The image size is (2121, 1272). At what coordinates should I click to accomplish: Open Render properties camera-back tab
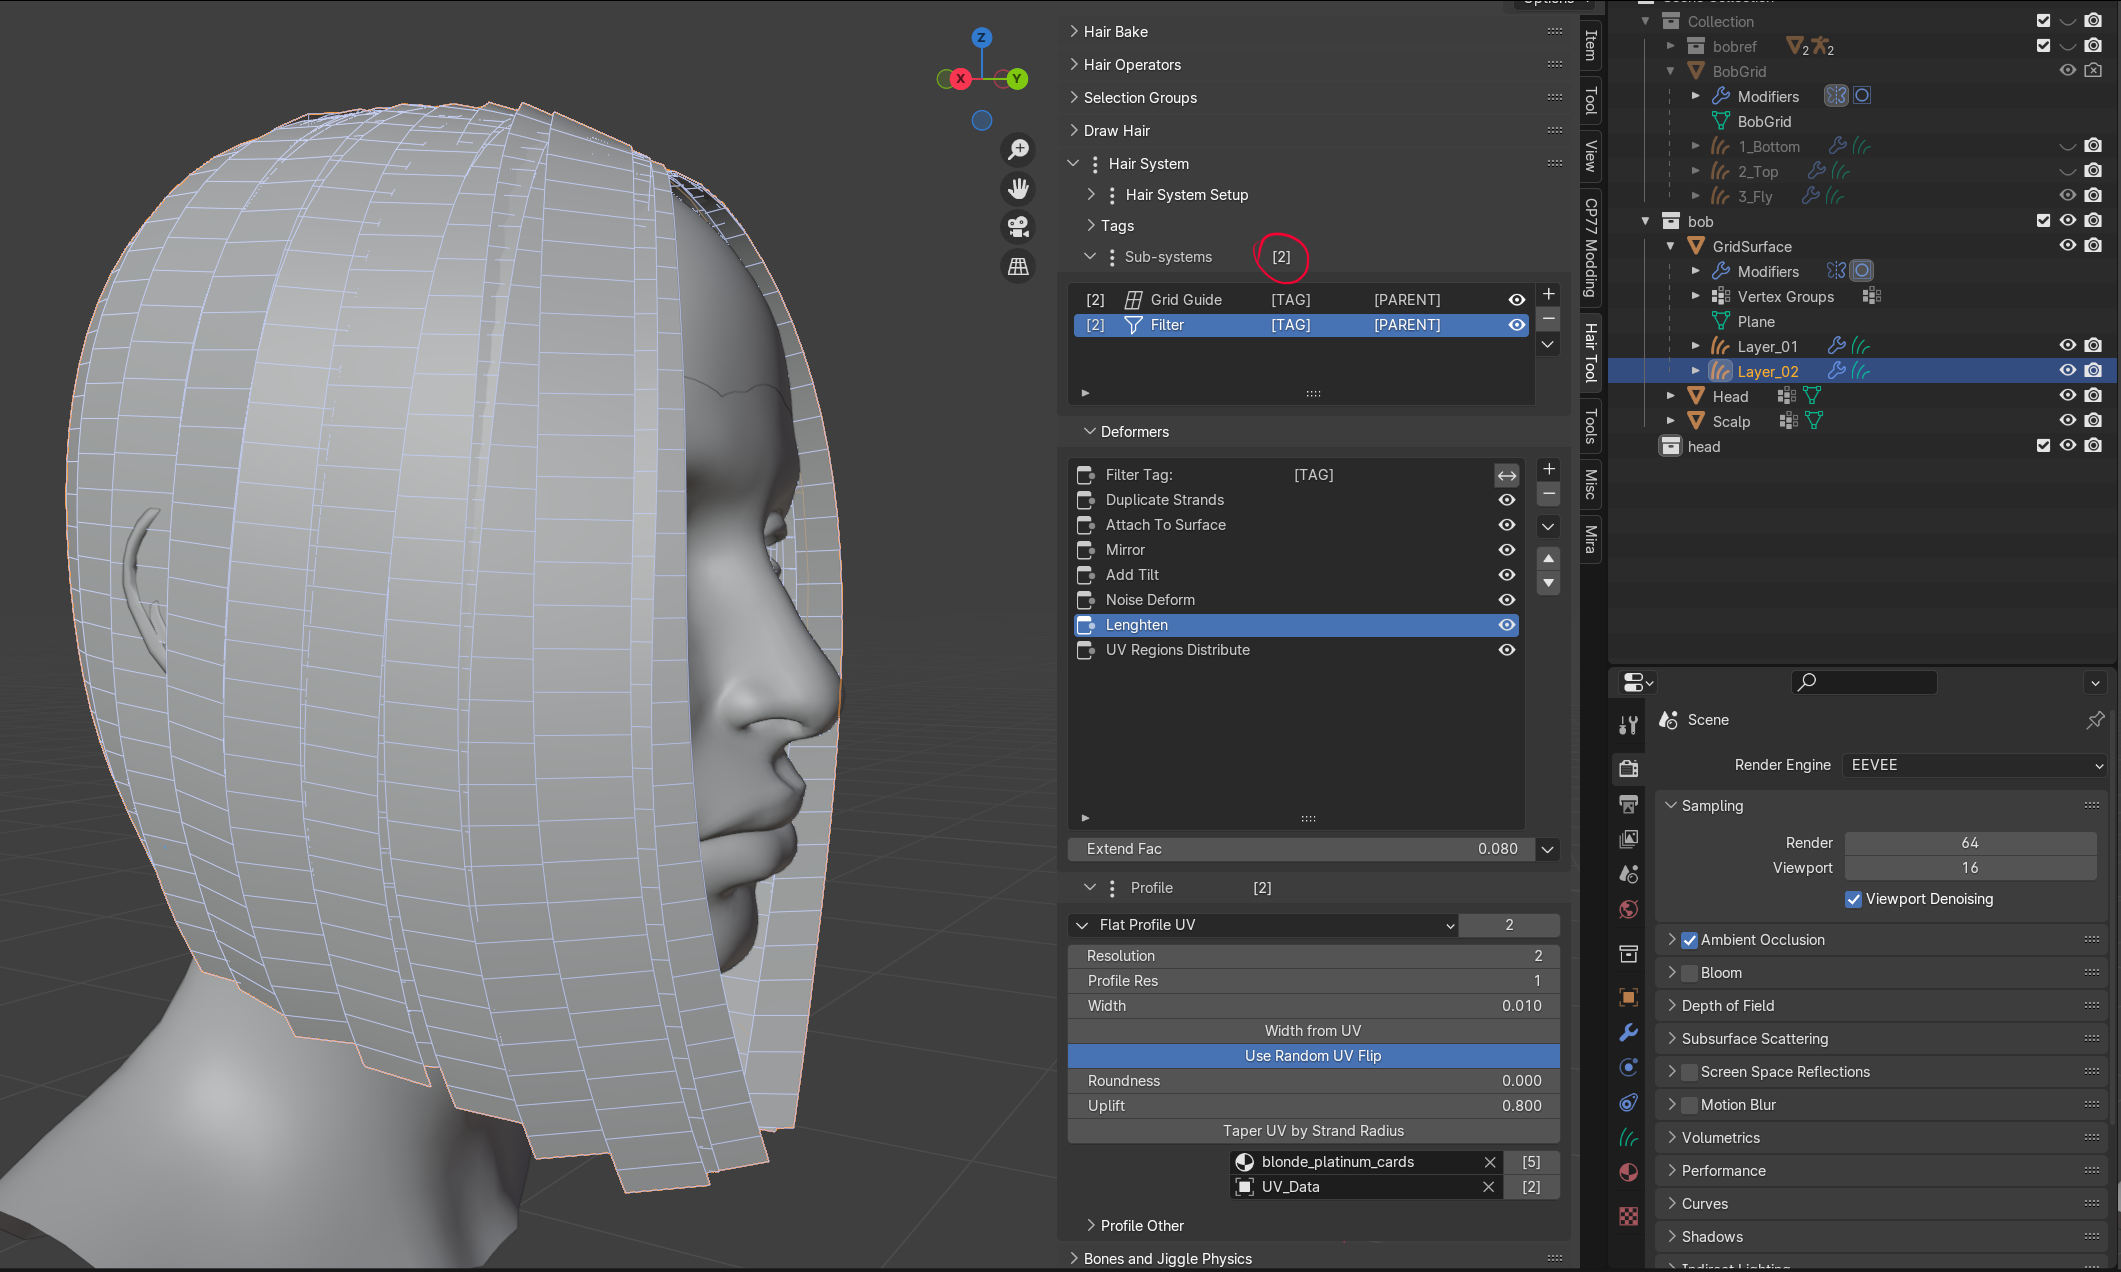tap(1628, 768)
